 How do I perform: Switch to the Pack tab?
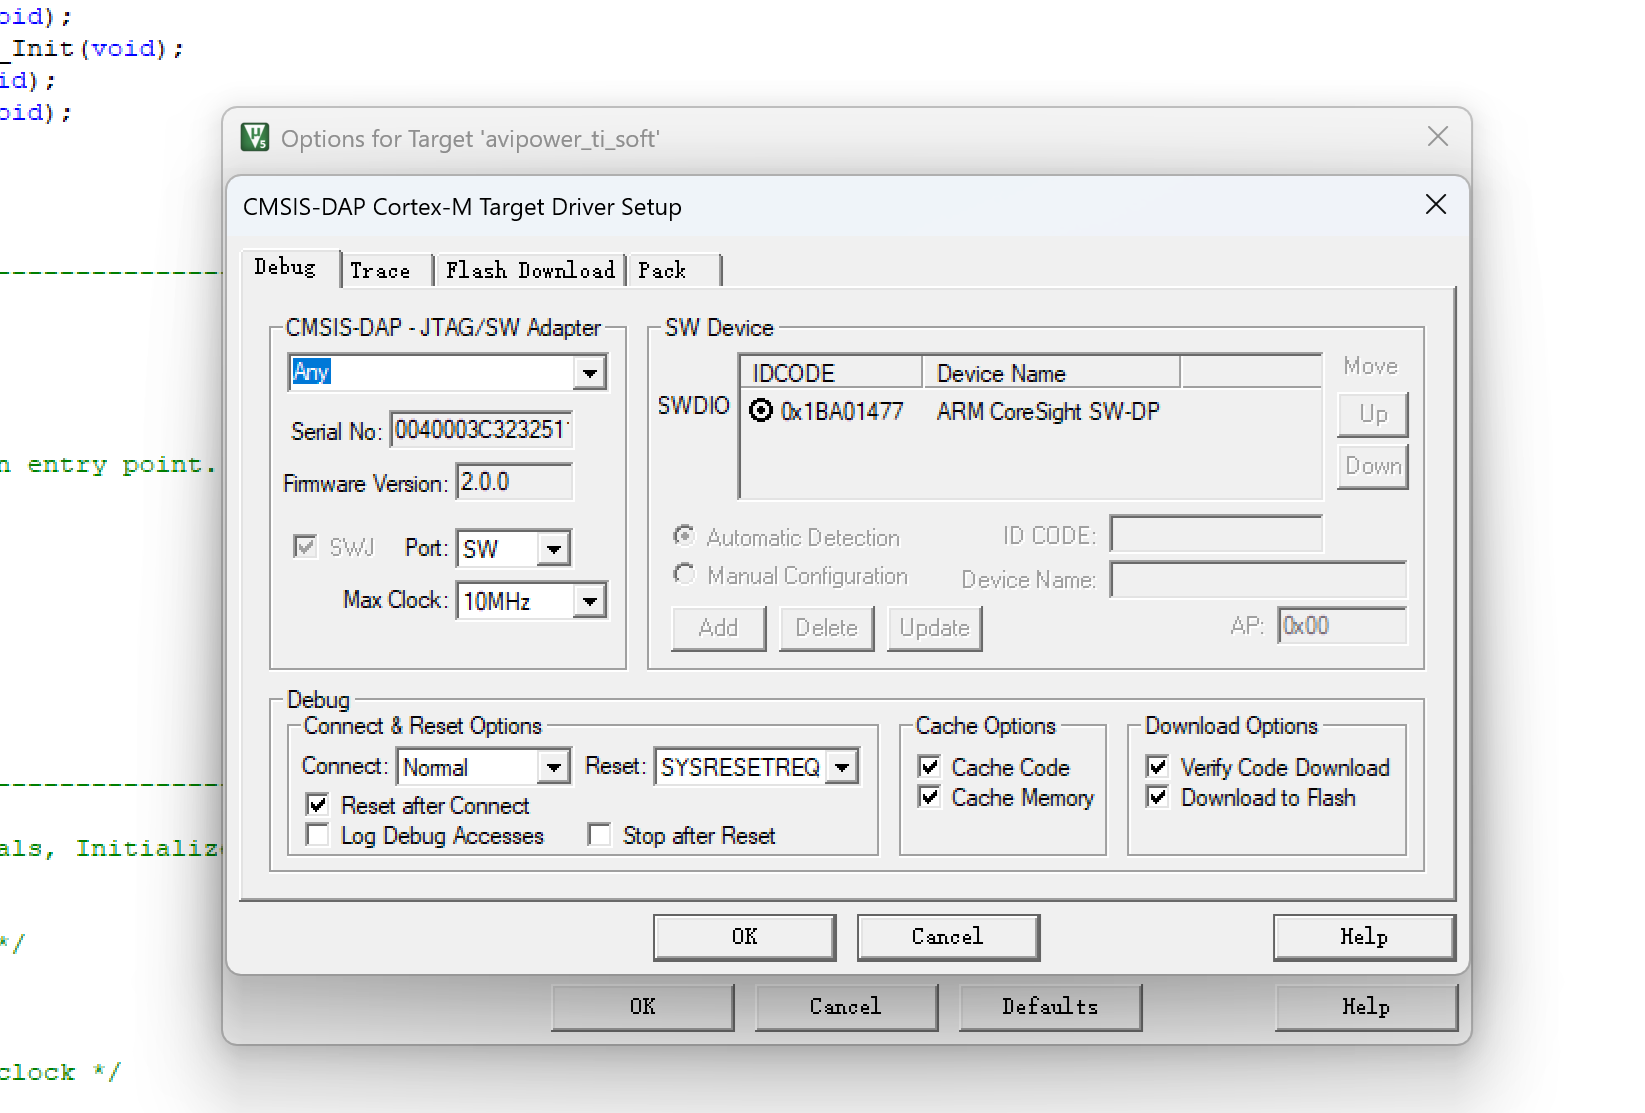pos(662,270)
